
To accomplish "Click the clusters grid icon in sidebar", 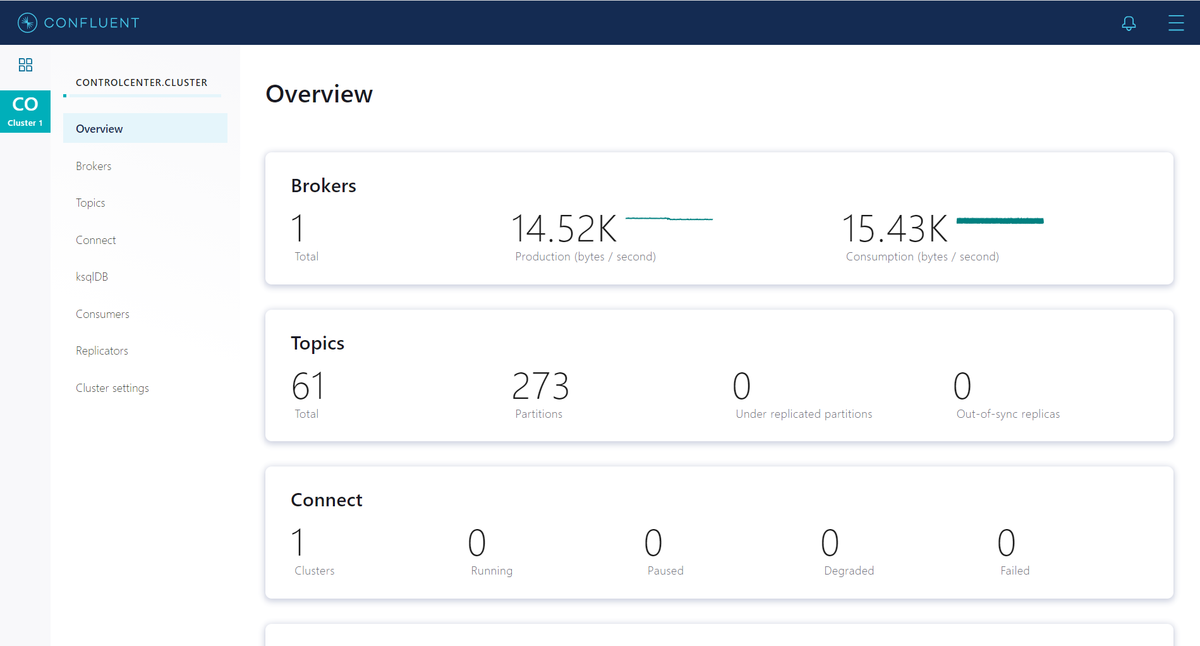I will click(26, 65).
